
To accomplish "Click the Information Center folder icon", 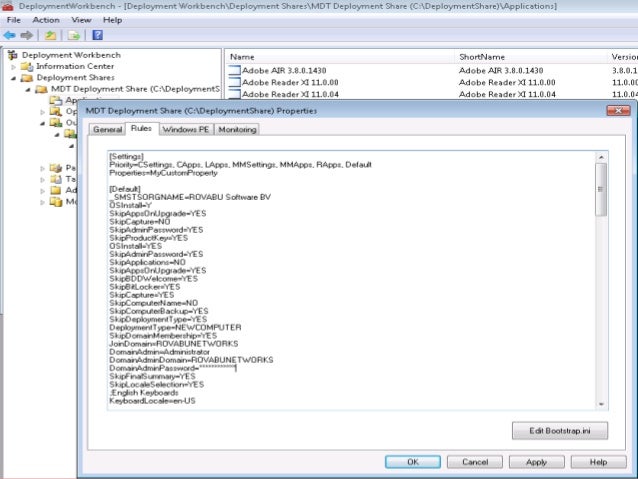I will (27, 66).
